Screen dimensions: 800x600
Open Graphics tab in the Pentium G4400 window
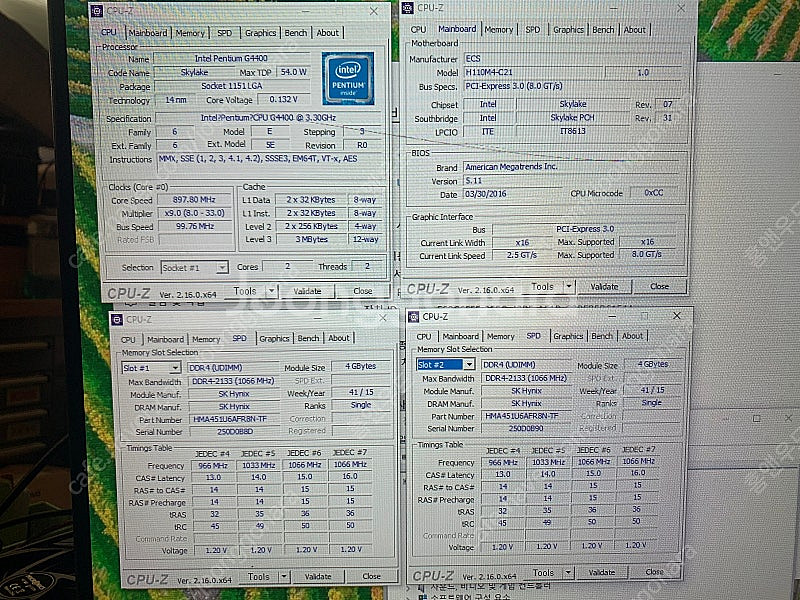pyautogui.click(x=260, y=33)
